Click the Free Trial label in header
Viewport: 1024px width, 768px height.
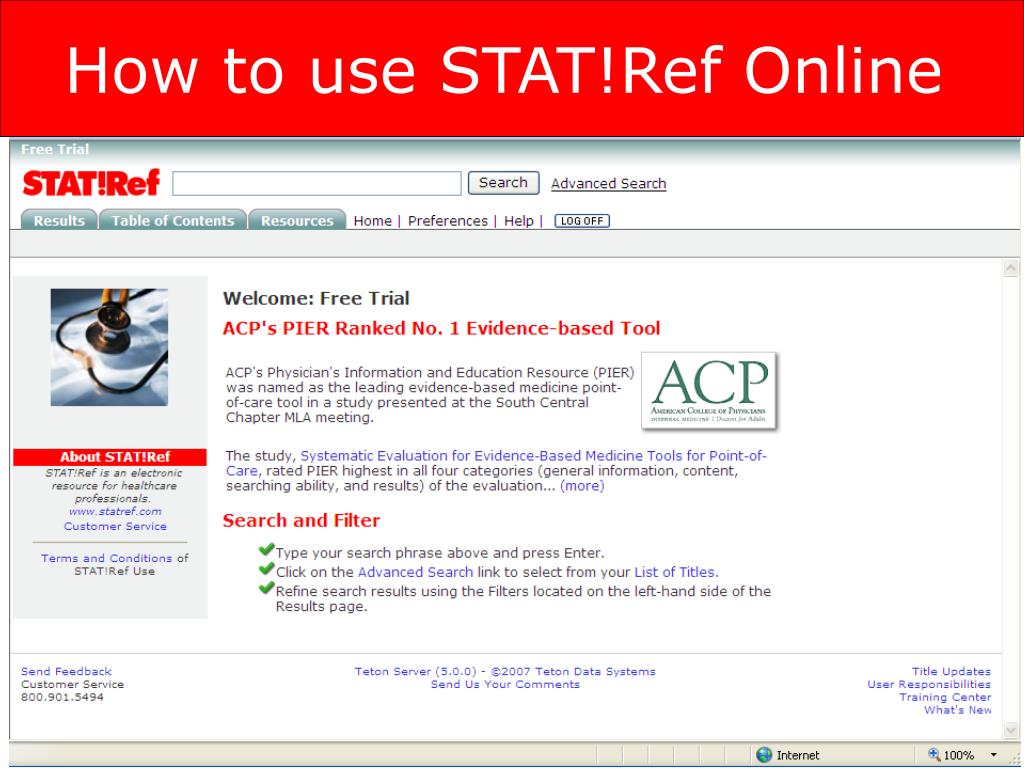pyautogui.click(x=55, y=150)
